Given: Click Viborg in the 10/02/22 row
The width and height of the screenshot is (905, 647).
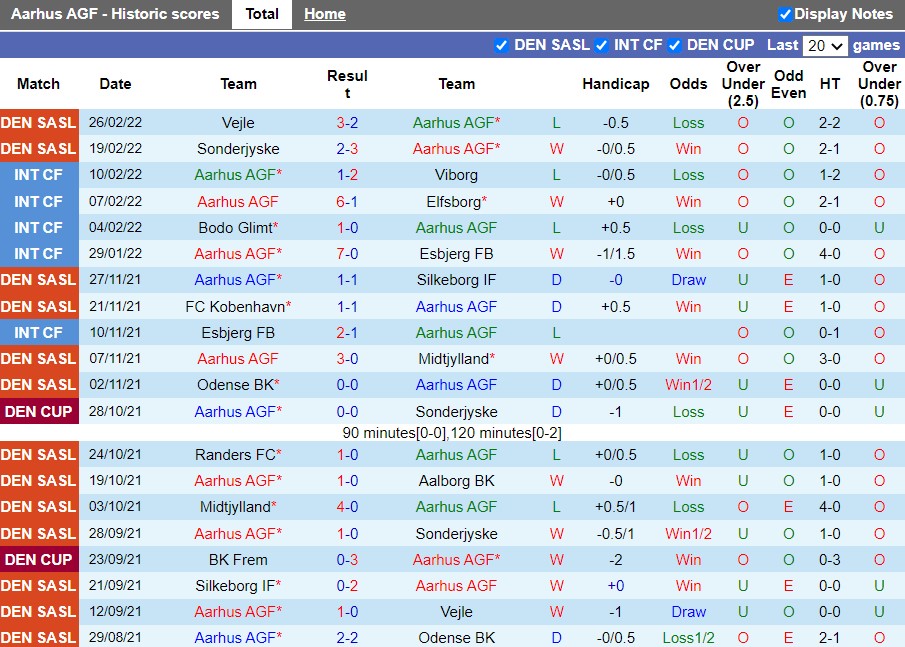Looking at the screenshot, I should 457,175.
